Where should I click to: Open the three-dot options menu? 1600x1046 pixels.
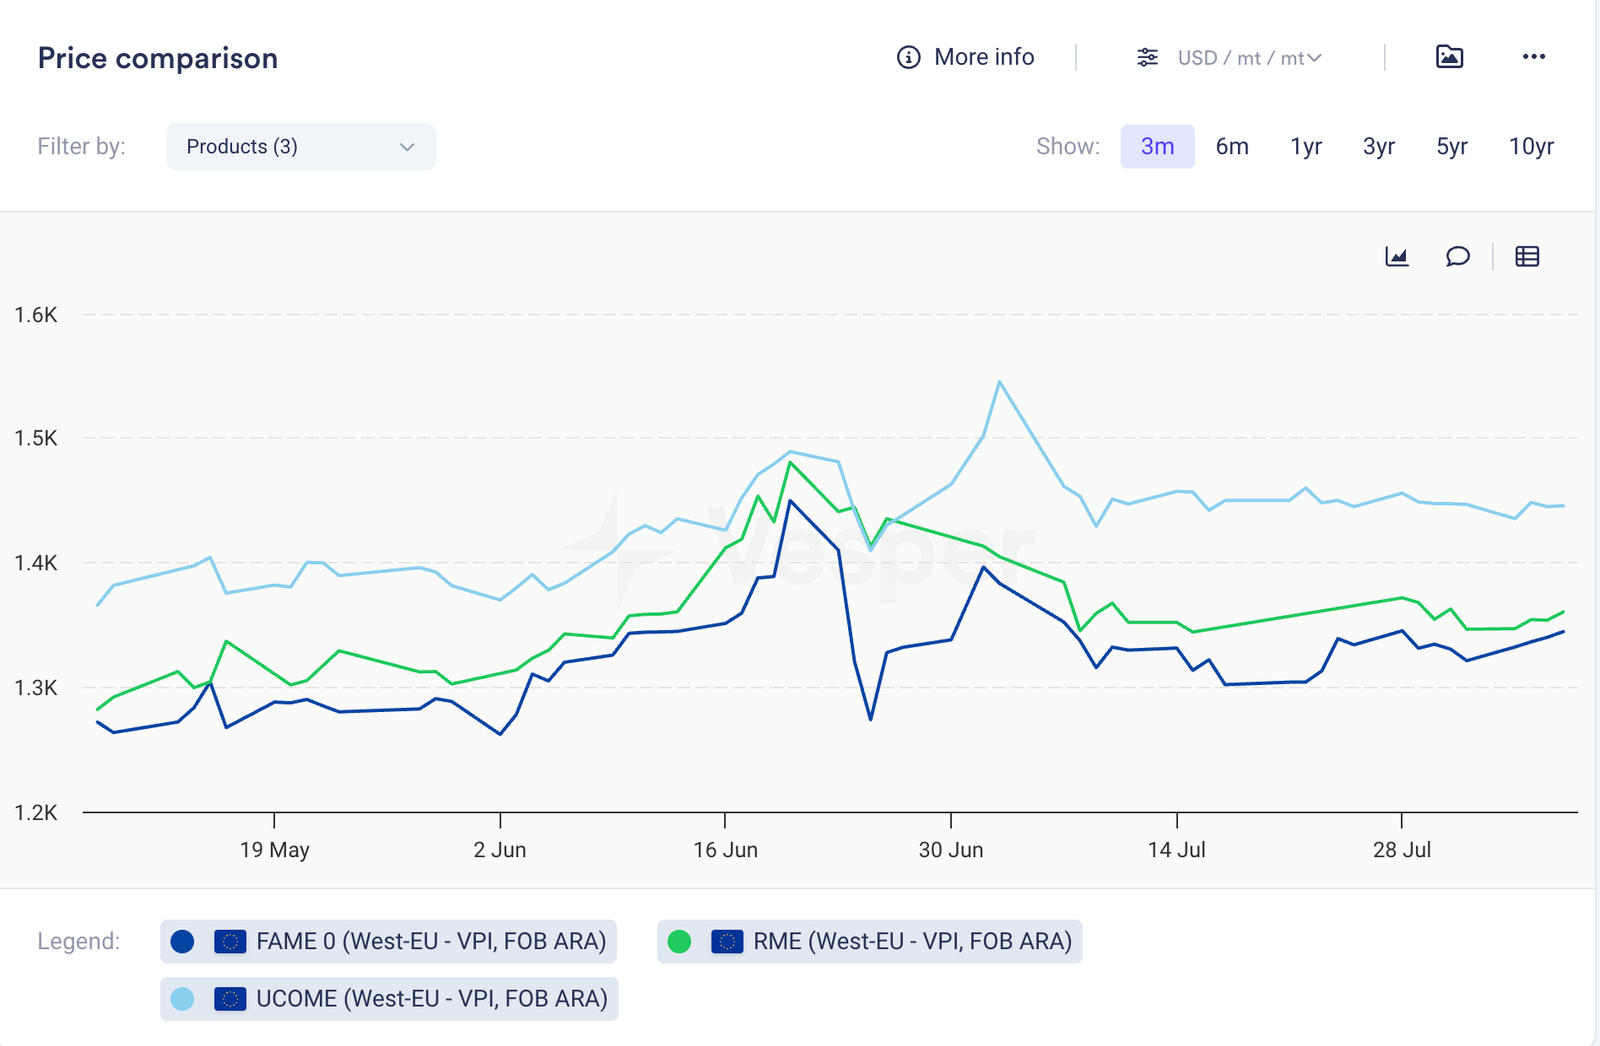click(1533, 57)
